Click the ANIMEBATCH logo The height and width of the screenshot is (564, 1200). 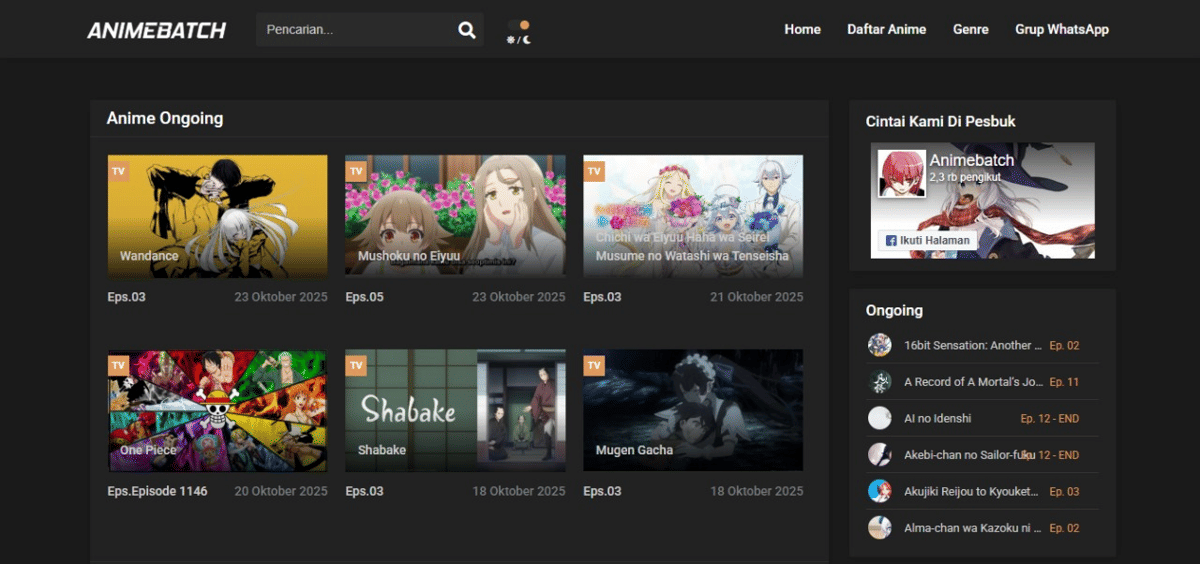coord(156,30)
